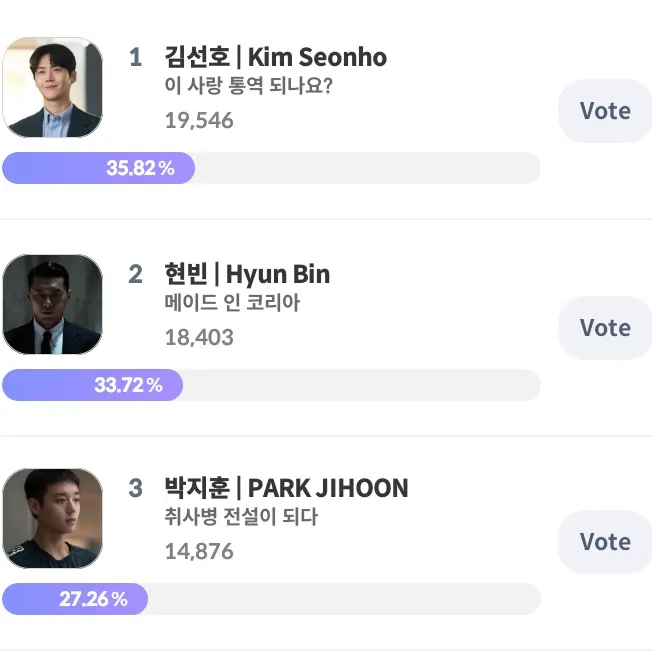Viewport: 652px width, 652px height.
Task: Click the 19,546 vote count
Action: [x=199, y=121]
